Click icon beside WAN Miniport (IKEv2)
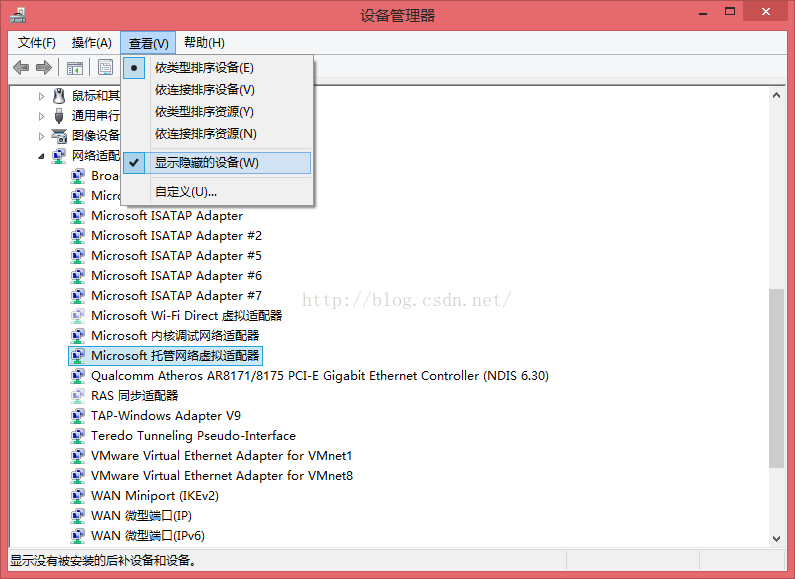Screen dimensions: 795x579 click(78, 496)
